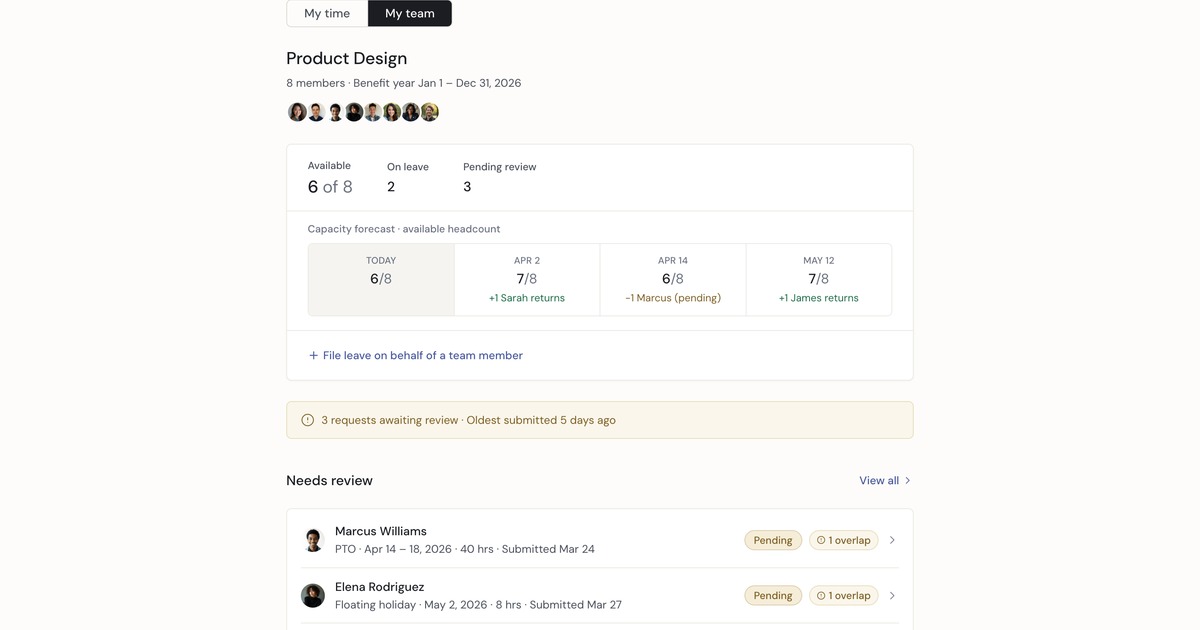Click the chevron next to View all
This screenshot has height=630, width=1200.
907,481
